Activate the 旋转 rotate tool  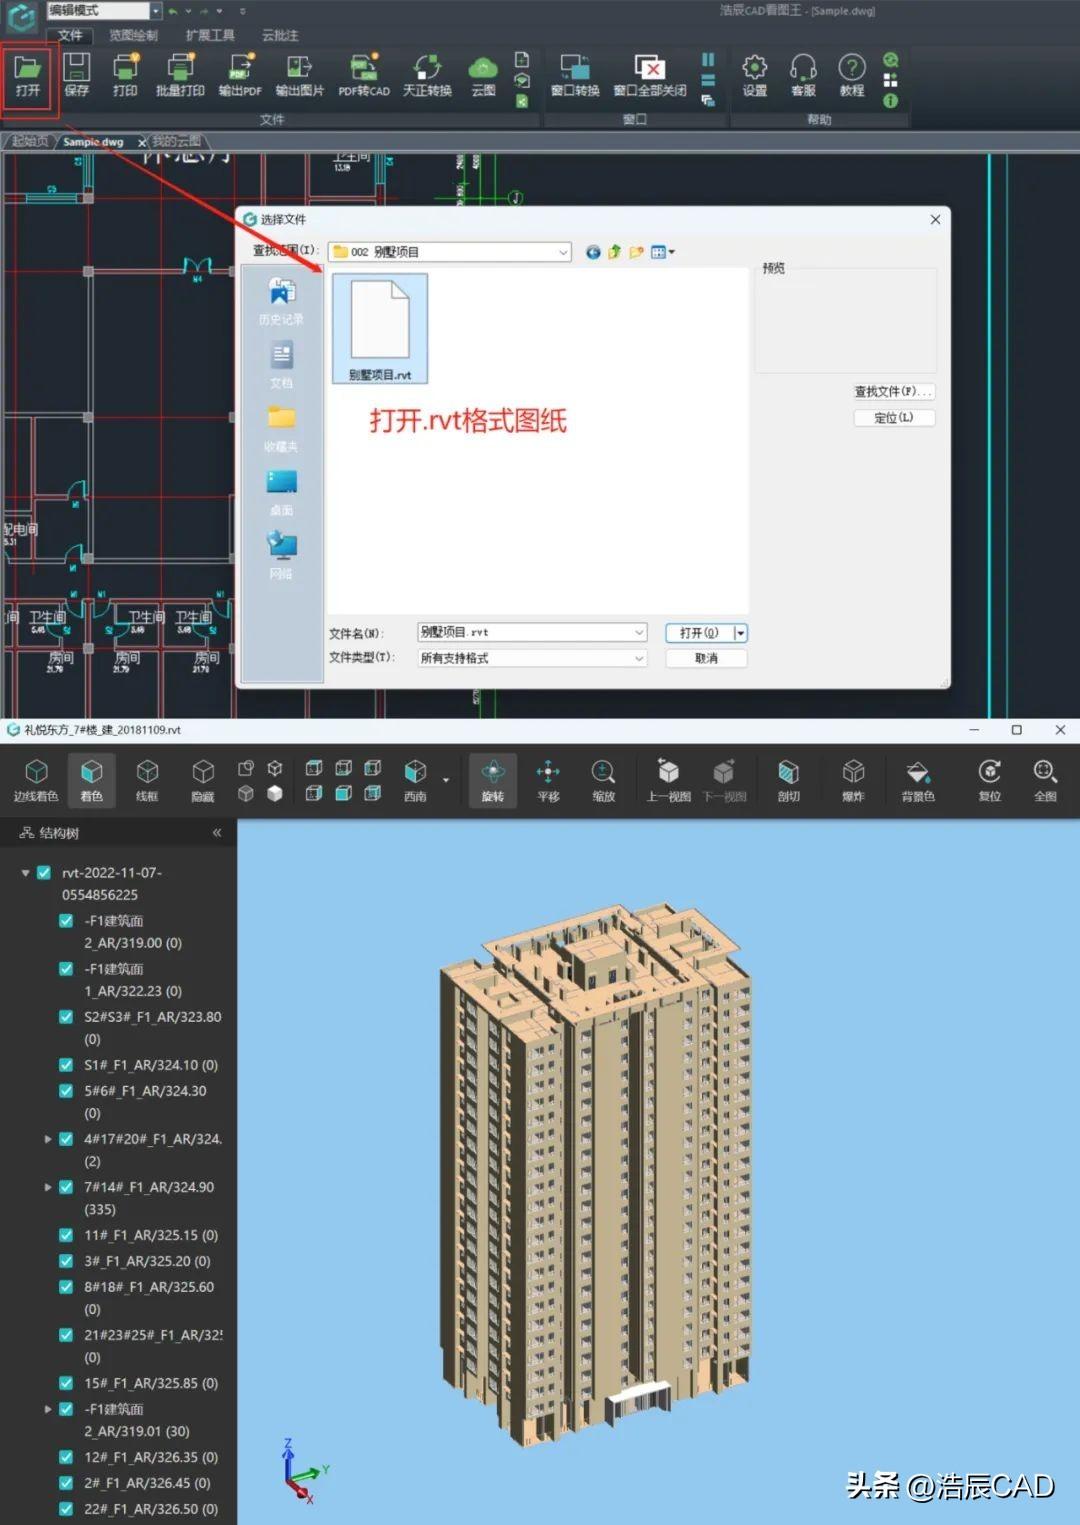point(493,780)
